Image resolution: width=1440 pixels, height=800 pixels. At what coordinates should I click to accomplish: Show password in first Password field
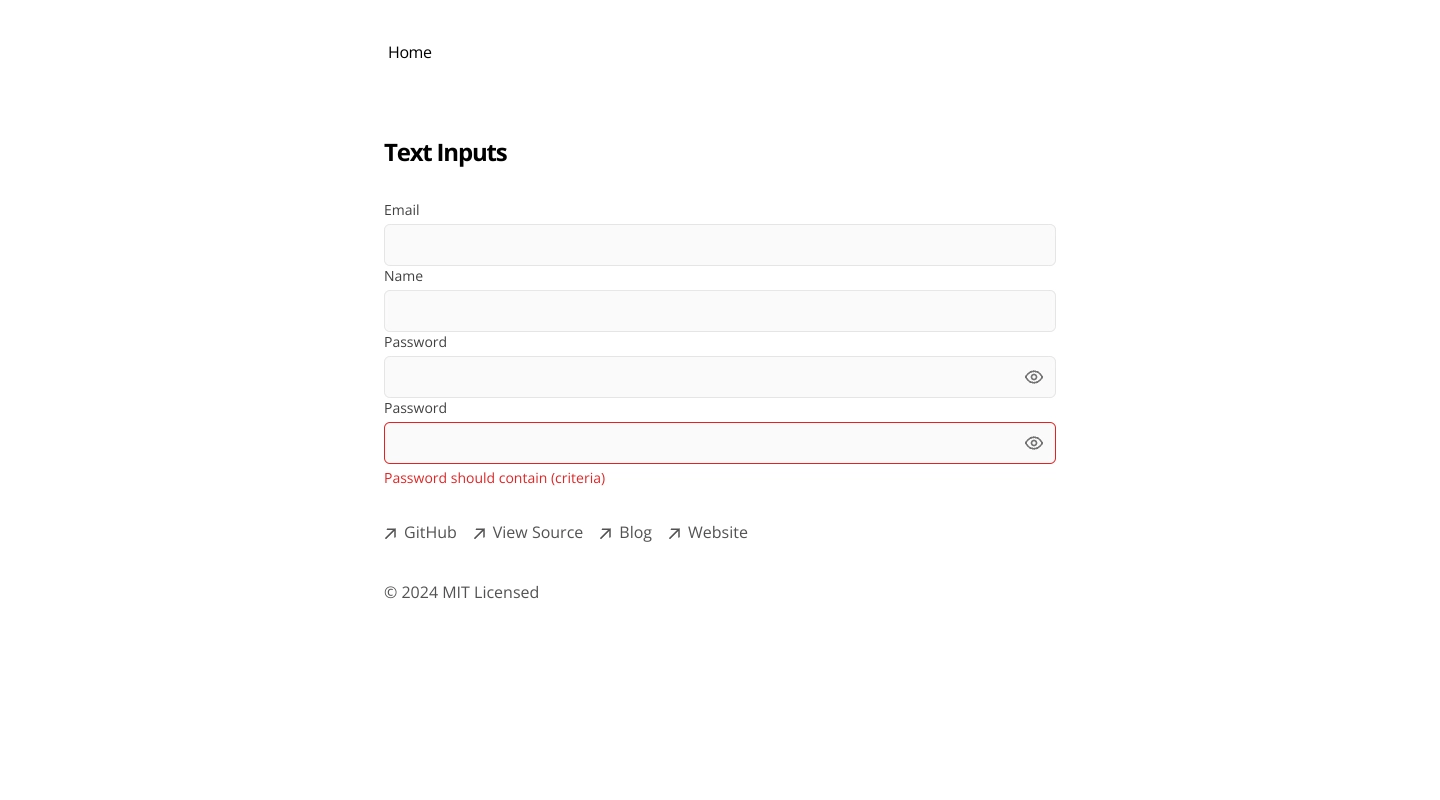(x=1034, y=377)
